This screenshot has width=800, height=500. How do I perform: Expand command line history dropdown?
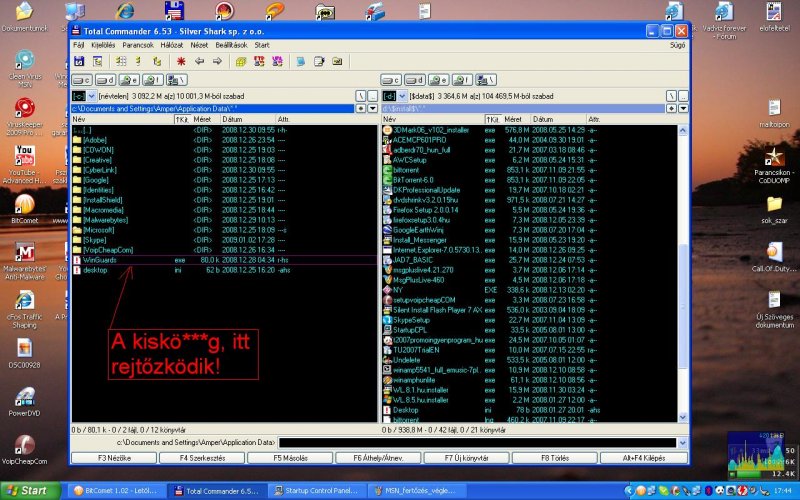tap(683, 443)
